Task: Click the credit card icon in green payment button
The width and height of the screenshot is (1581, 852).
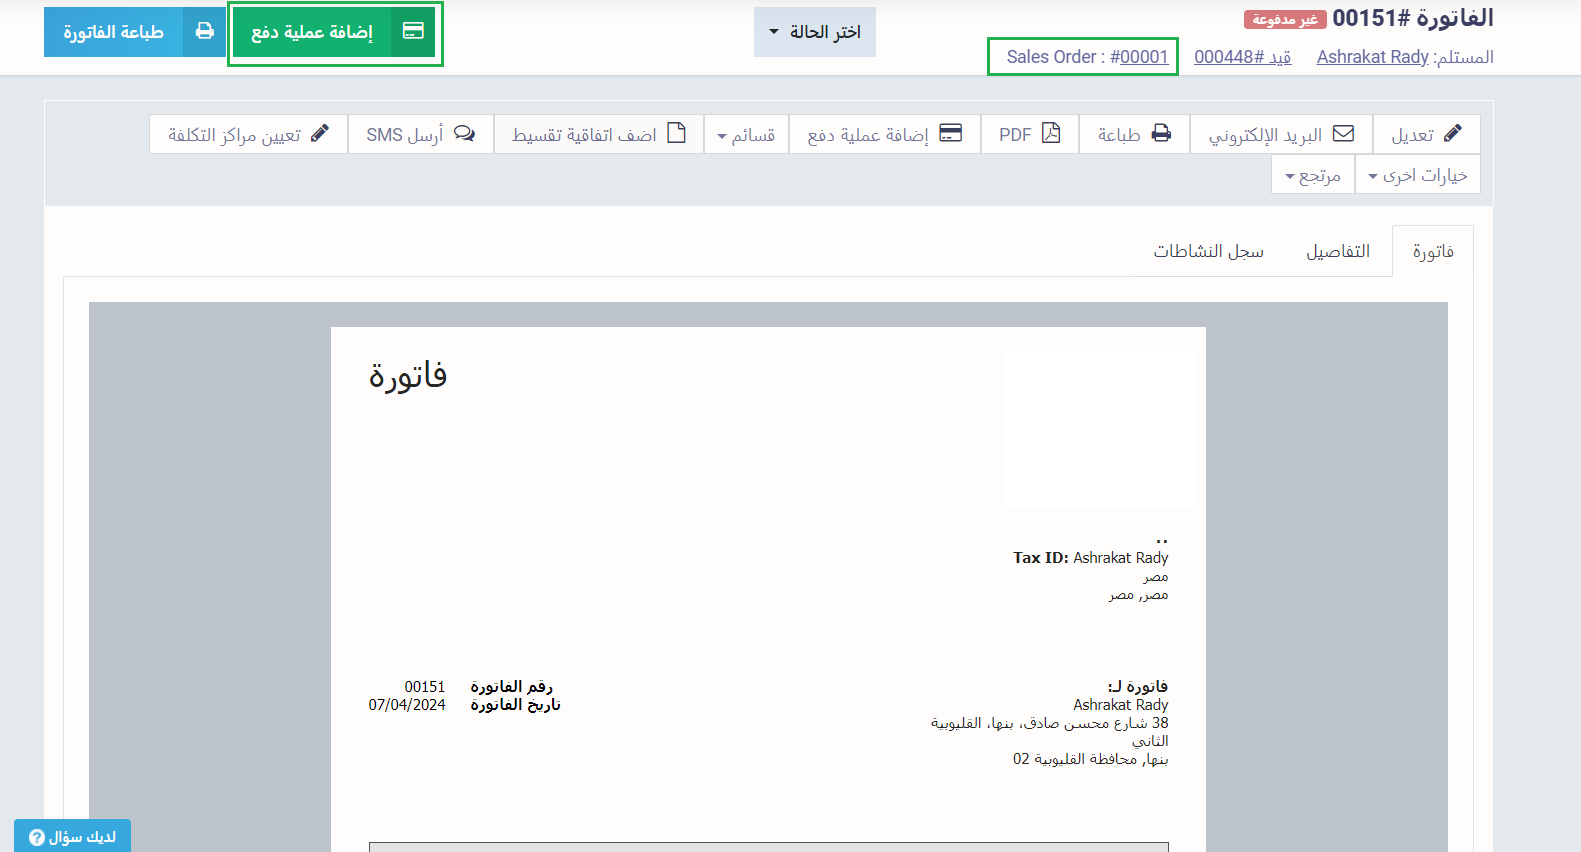Action: click(413, 32)
